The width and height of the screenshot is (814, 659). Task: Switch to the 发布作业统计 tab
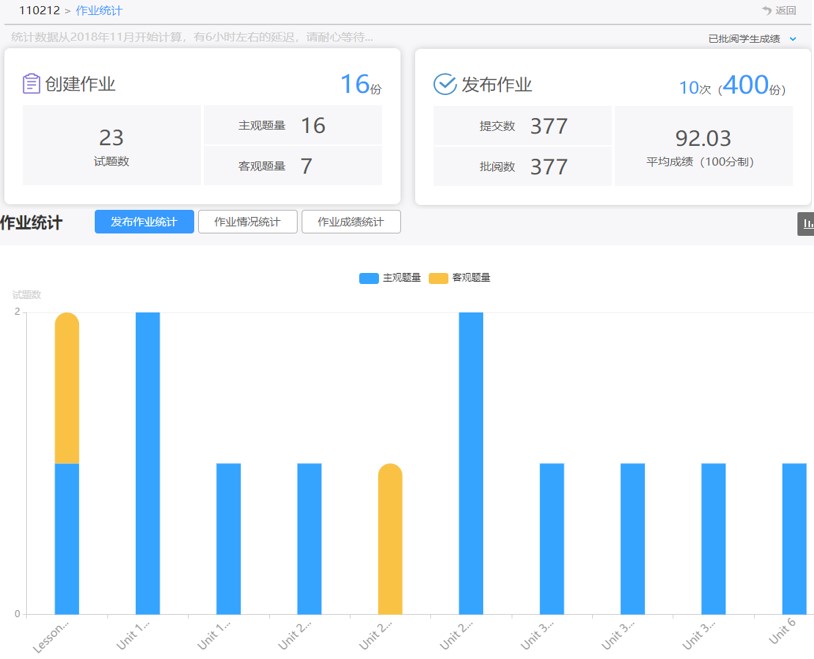[x=144, y=222]
